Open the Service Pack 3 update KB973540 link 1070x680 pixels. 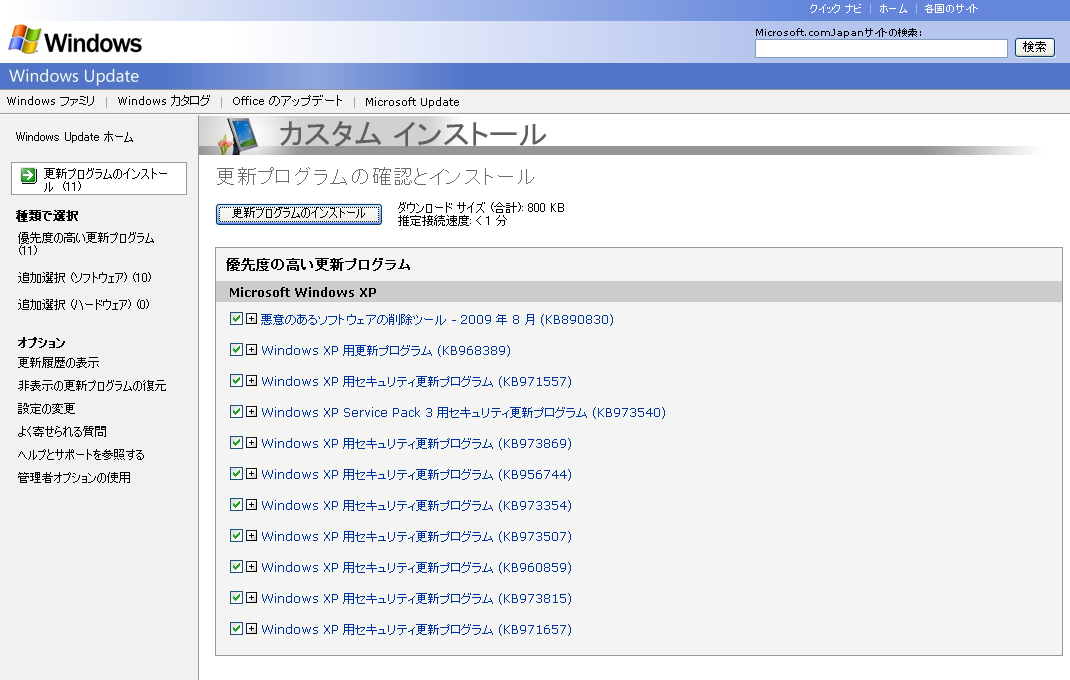[463, 412]
